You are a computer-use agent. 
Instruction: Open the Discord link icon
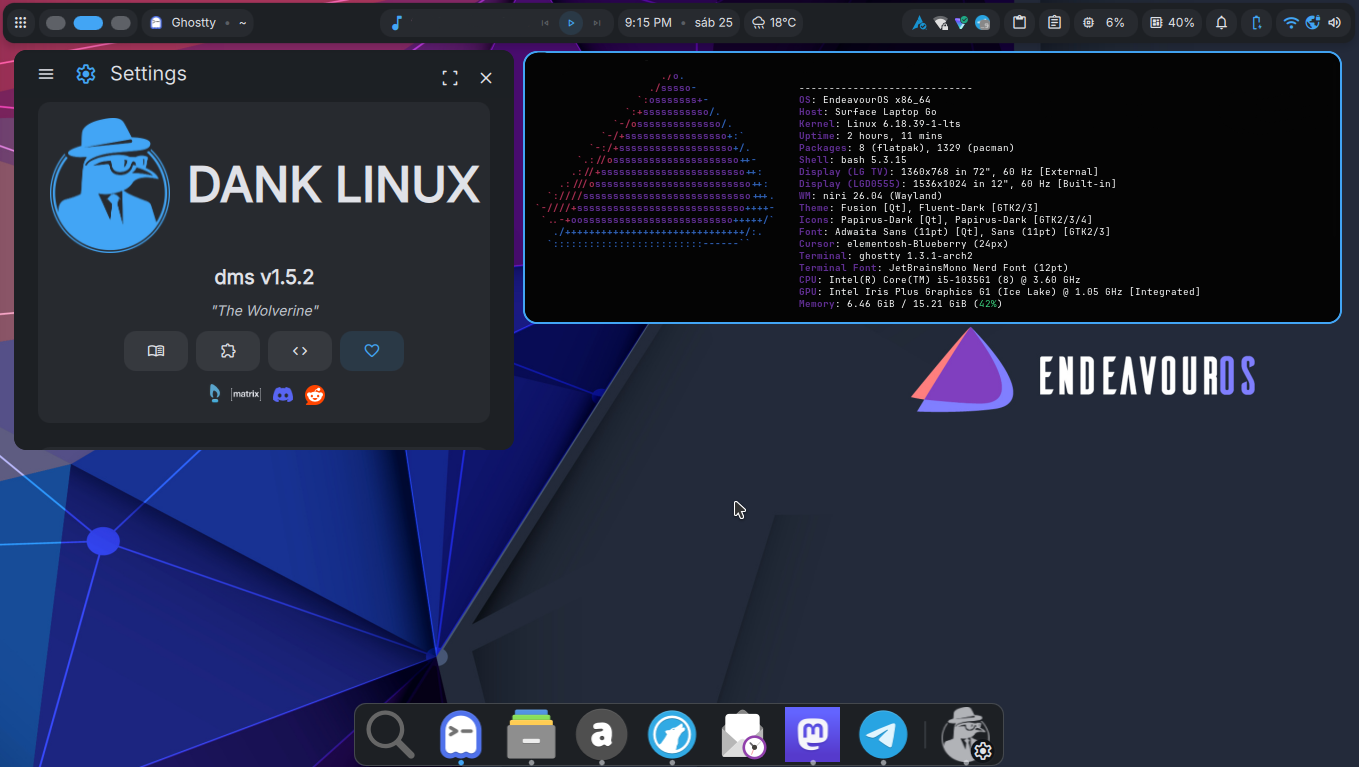[x=283, y=395]
